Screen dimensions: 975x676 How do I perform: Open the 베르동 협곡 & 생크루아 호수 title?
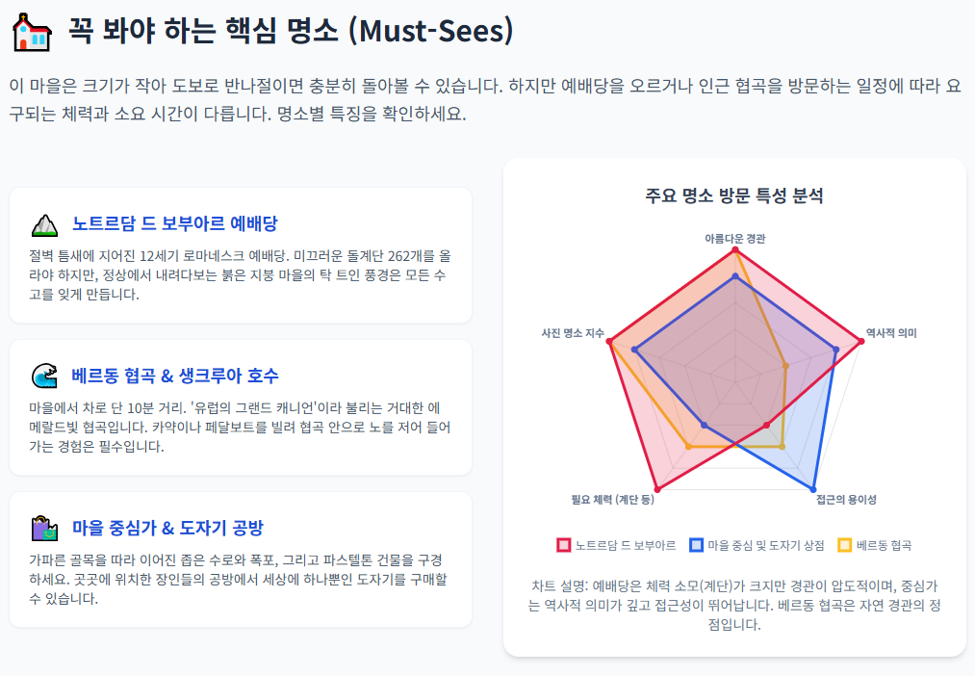[x=175, y=376]
